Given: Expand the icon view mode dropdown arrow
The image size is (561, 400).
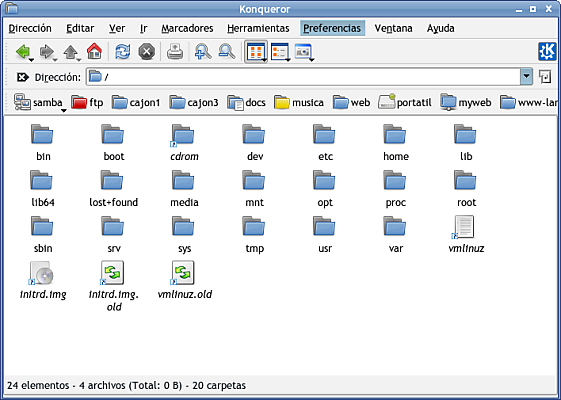Looking at the screenshot, I should (264, 60).
